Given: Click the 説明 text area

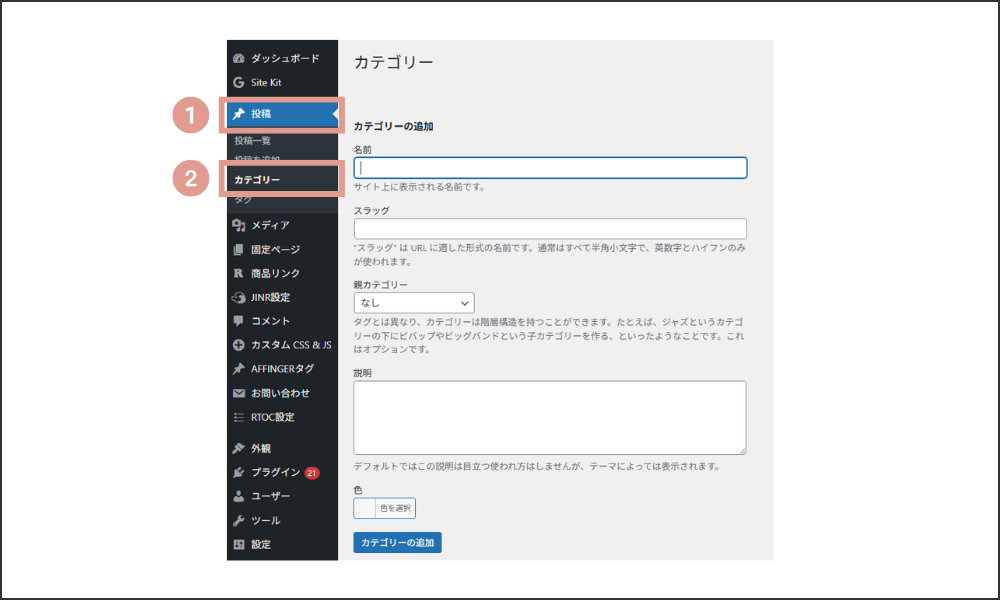Looking at the screenshot, I should click(550, 418).
